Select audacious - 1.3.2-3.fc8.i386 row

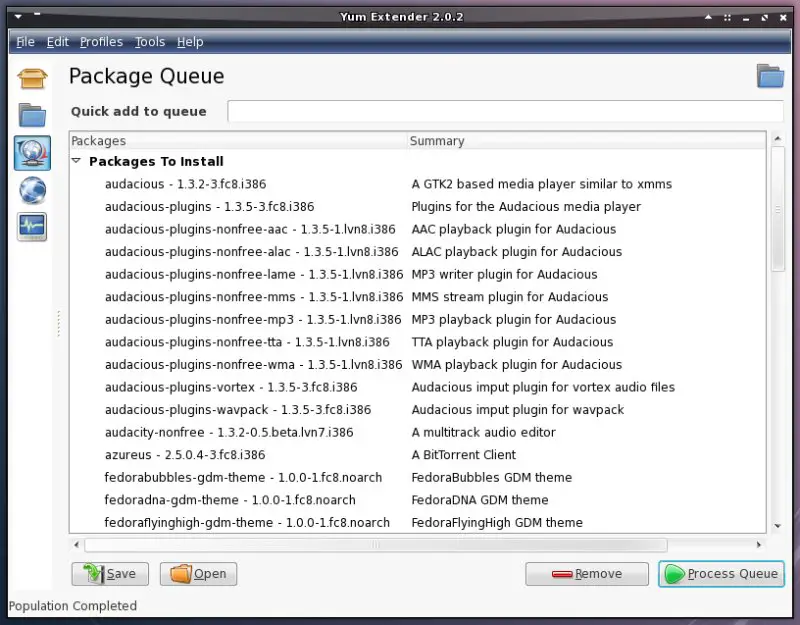tap(418, 184)
